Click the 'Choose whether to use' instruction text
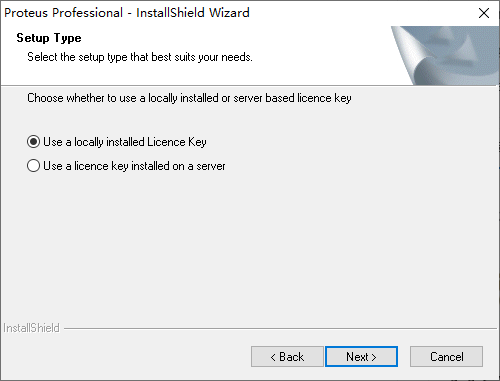 point(189,98)
